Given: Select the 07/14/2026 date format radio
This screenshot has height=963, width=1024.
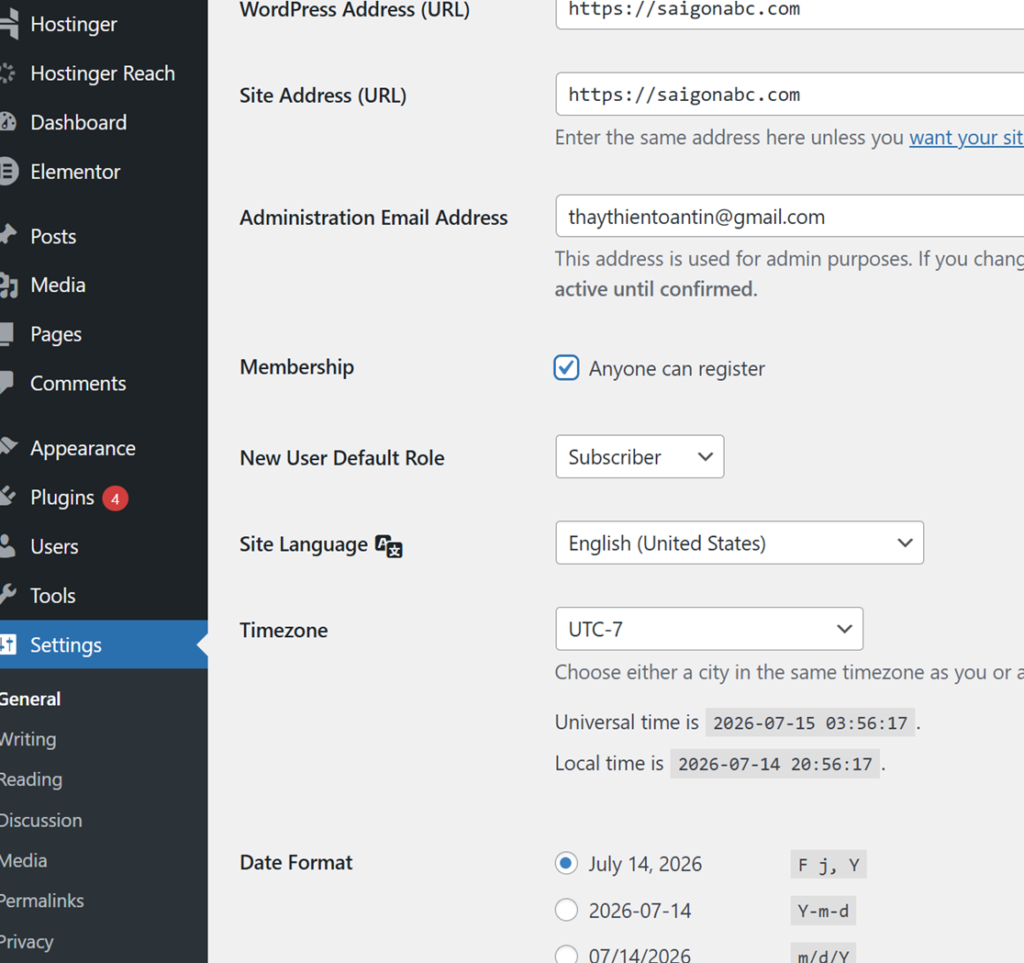Looking at the screenshot, I should [x=566, y=955].
